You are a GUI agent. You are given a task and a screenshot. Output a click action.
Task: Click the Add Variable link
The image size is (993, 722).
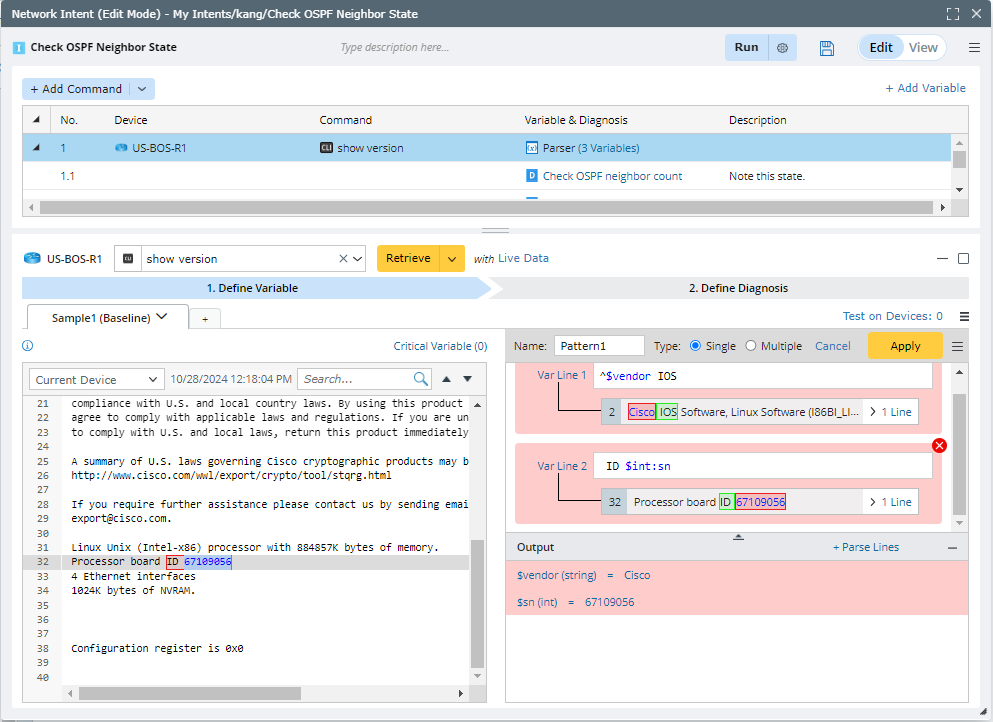(925, 88)
